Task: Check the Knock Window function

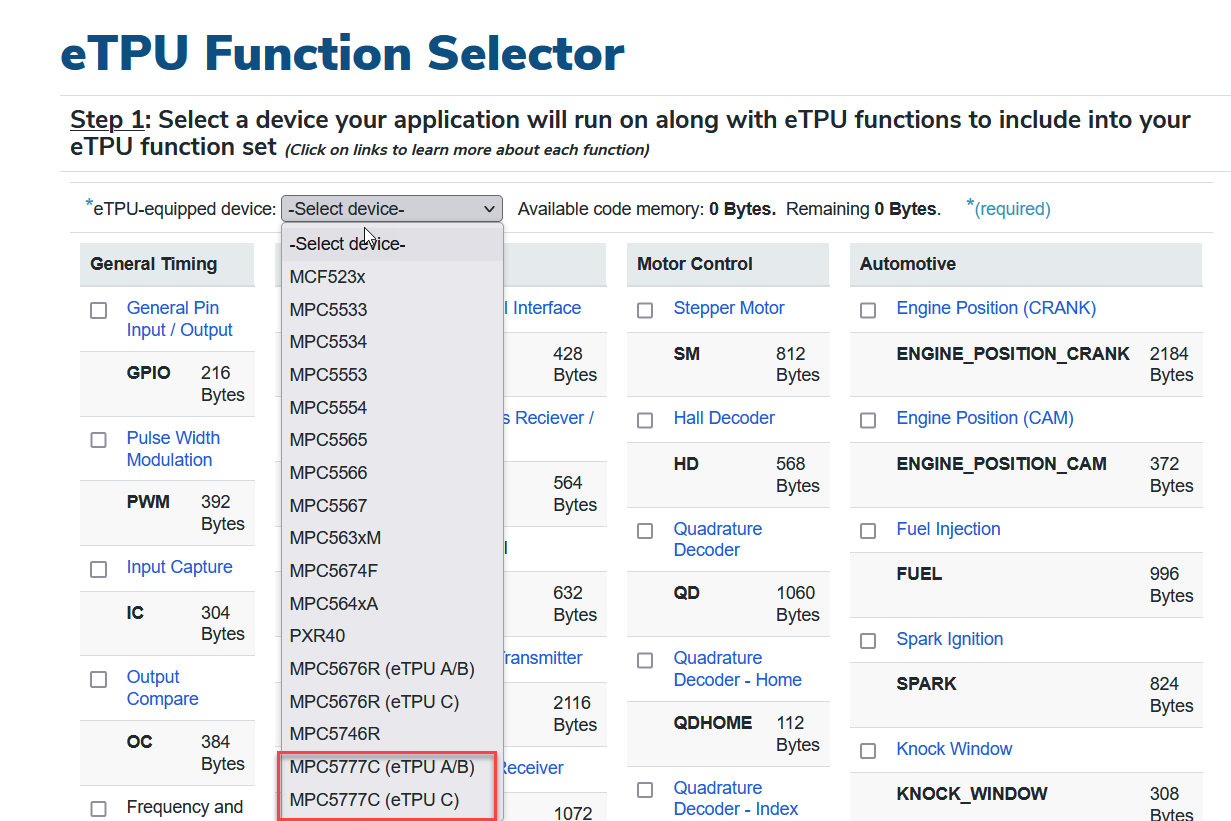Action: (x=867, y=751)
